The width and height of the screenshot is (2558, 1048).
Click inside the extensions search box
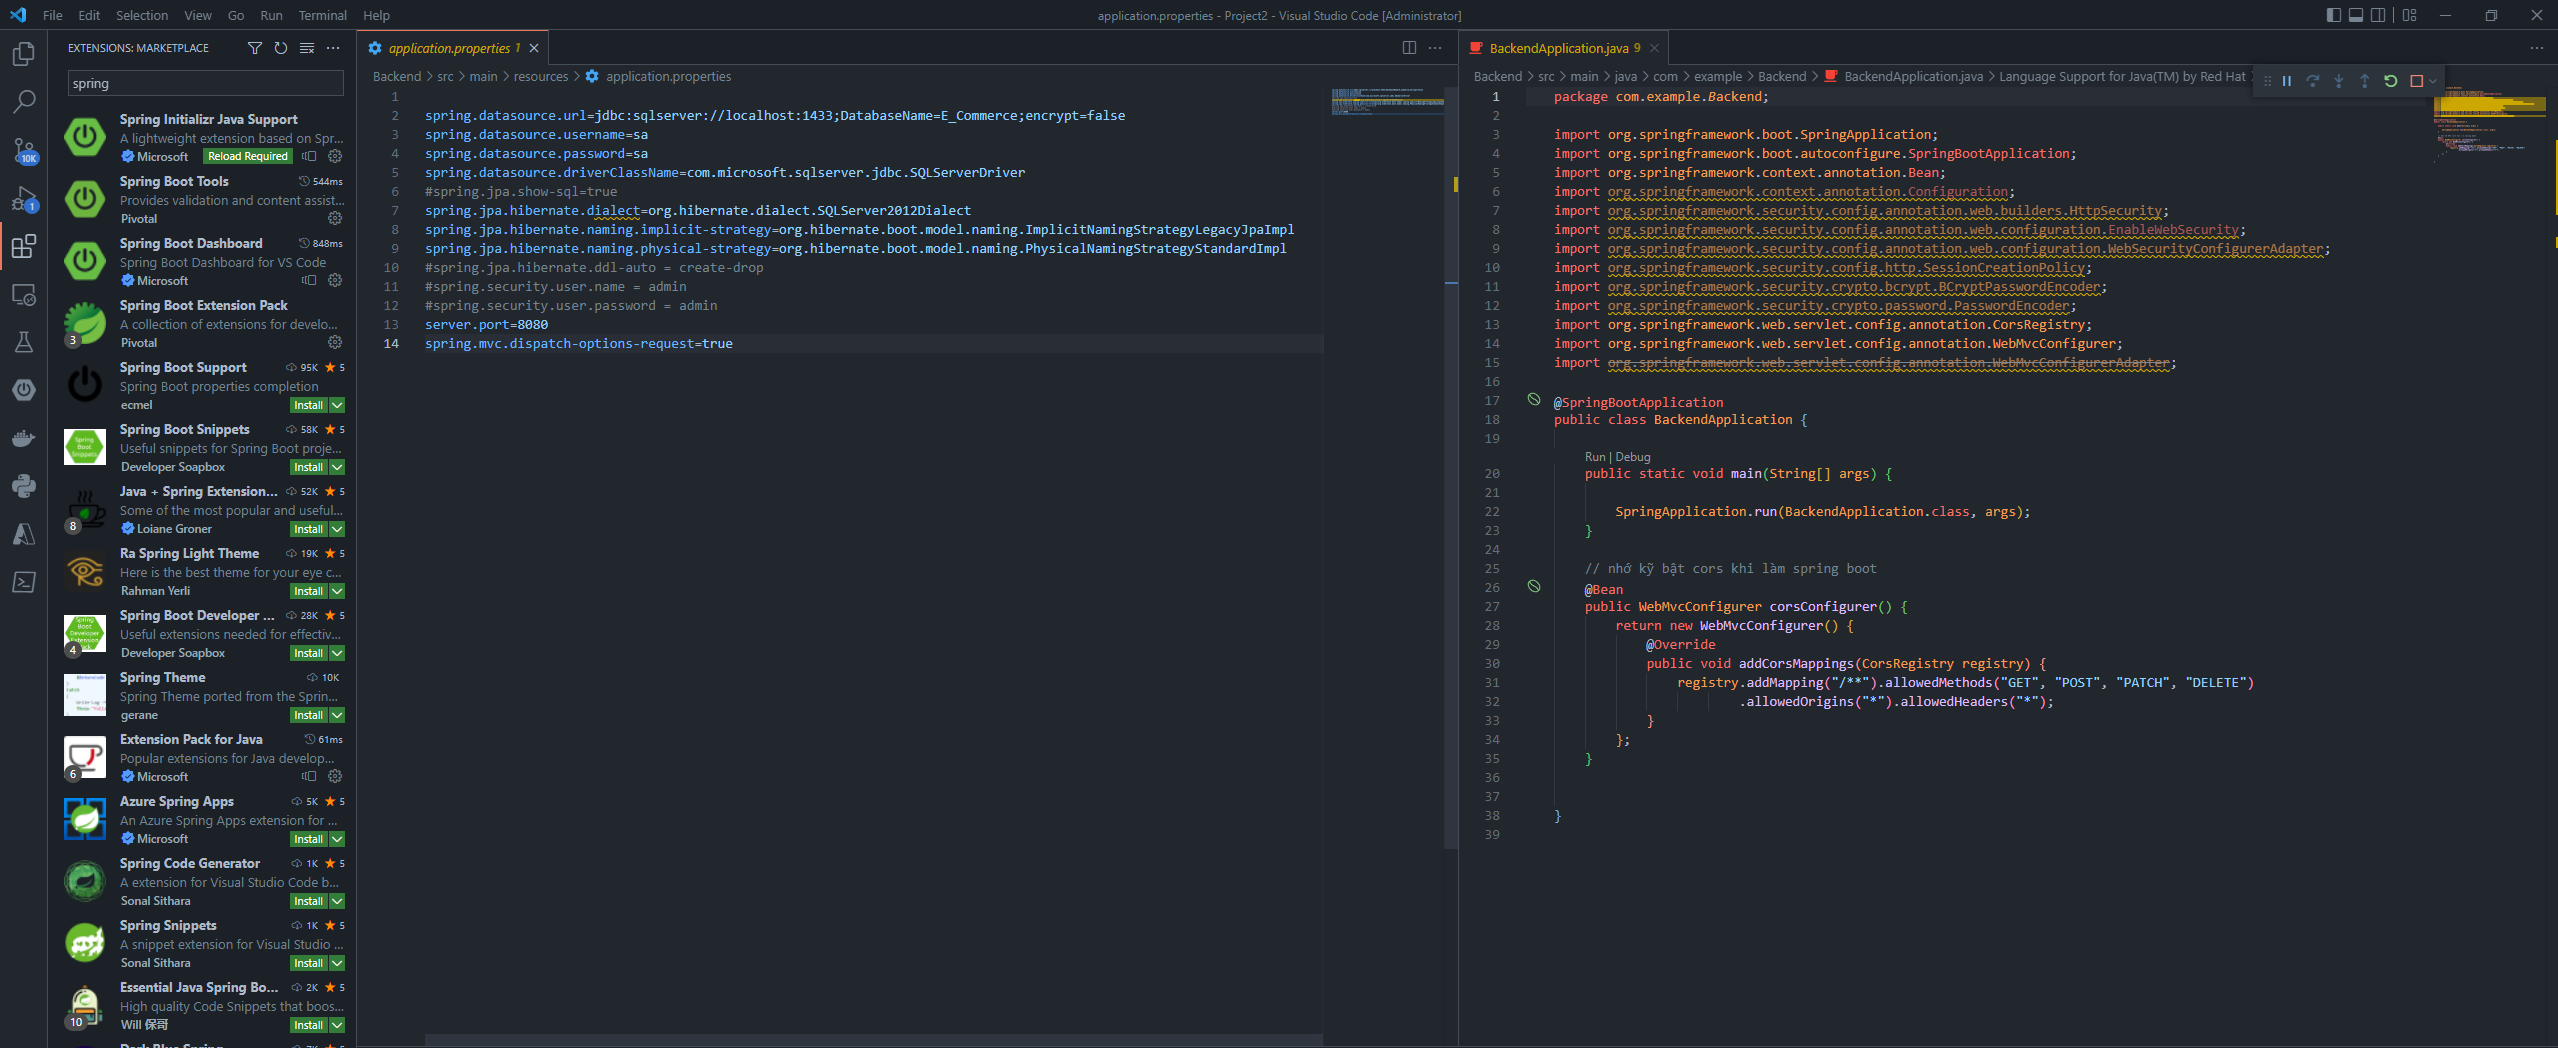[x=204, y=83]
